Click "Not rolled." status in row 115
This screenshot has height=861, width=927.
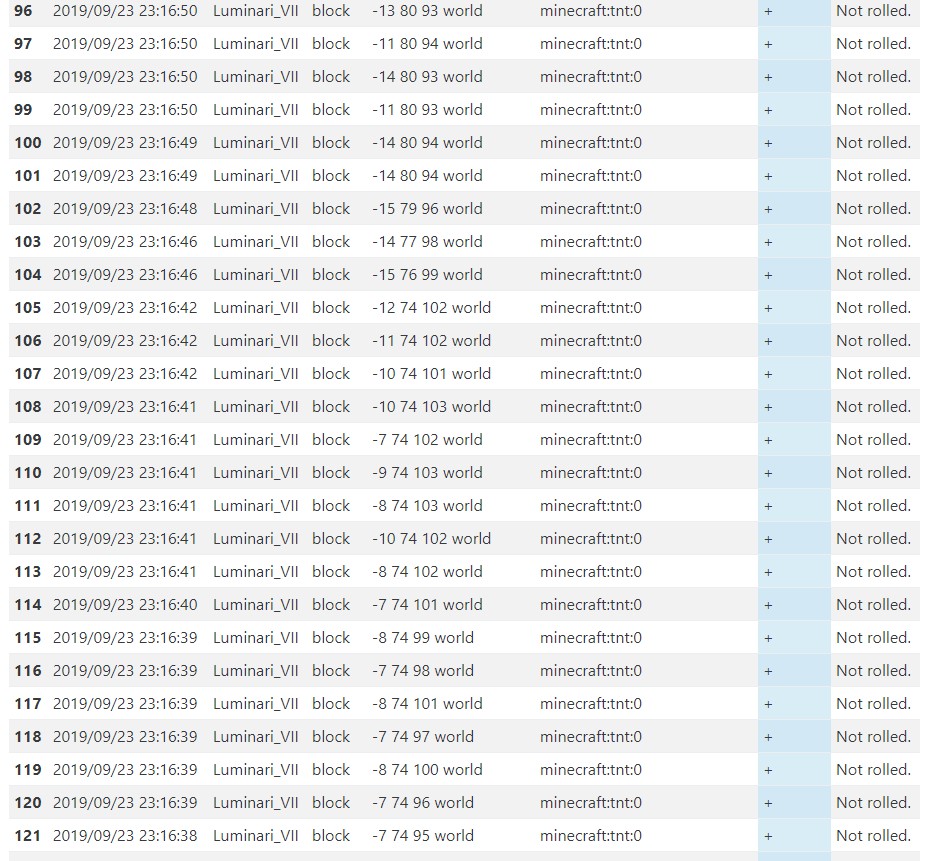873,637
